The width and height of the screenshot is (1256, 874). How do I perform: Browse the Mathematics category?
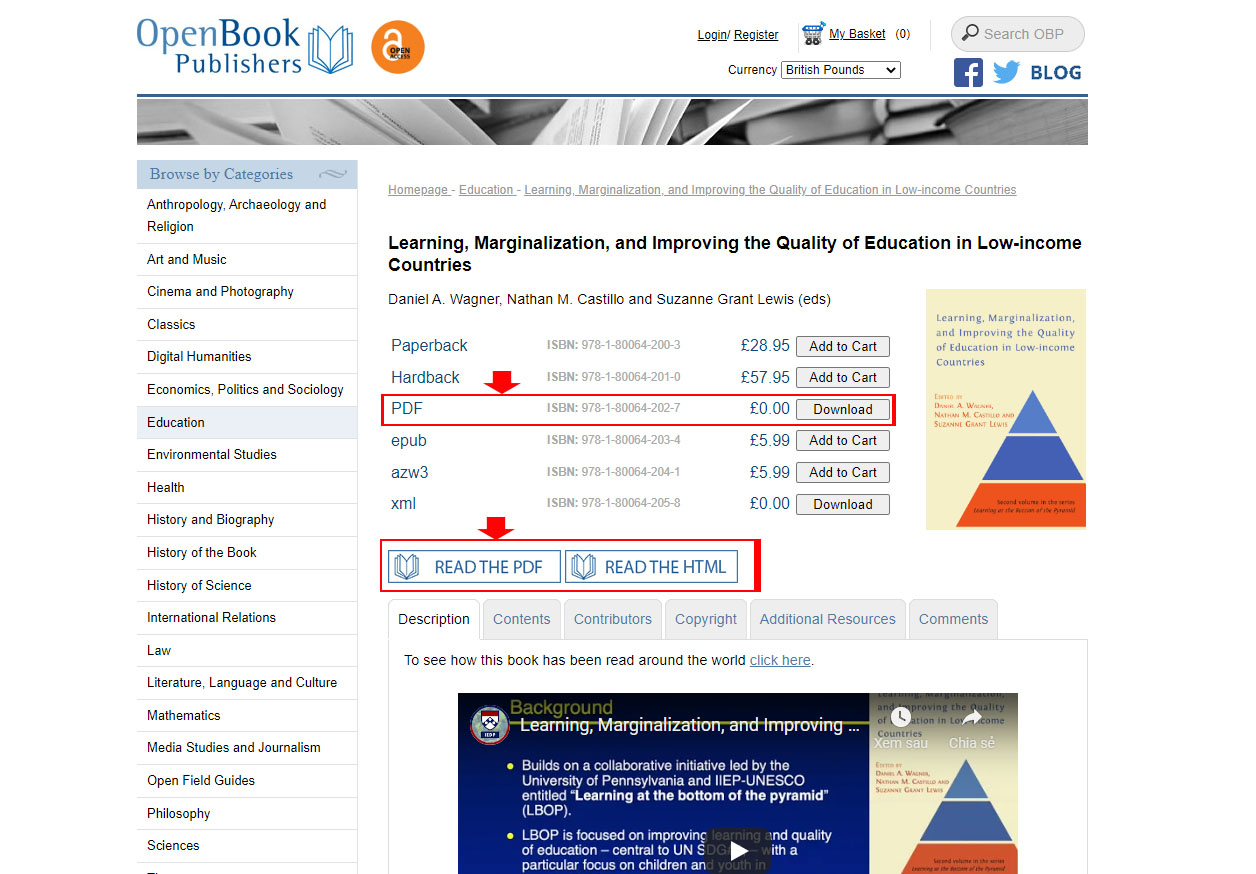(247, 716)
